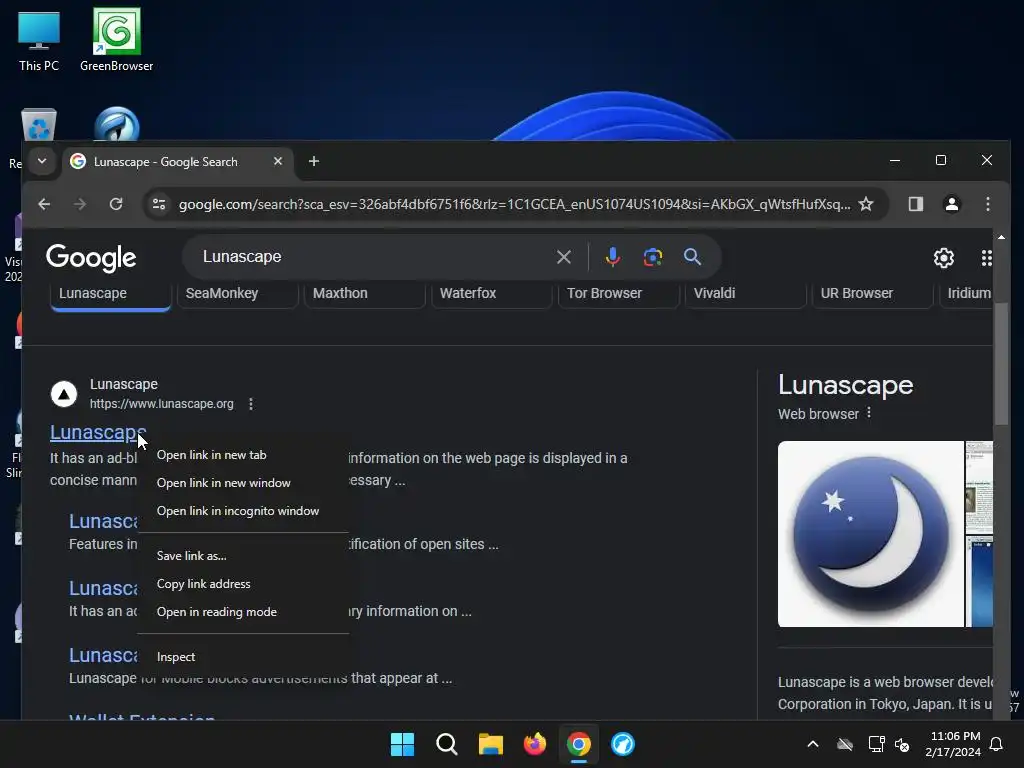Screen dimensions: 1024x768
Task: Open the Chrome profile icon
Action: tap(952, 204)
